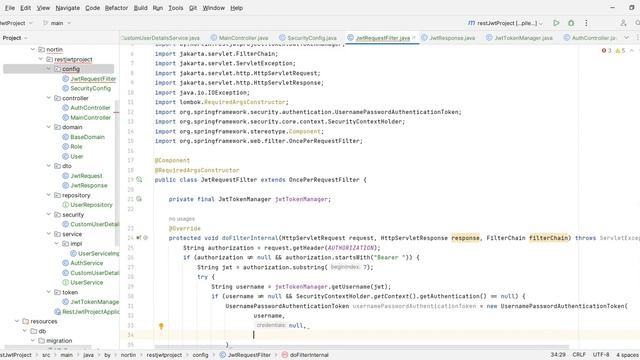This screenshot has height=360, width=640.
Task: Open the More Actions vertical dots menu
Action: point(586,23)
